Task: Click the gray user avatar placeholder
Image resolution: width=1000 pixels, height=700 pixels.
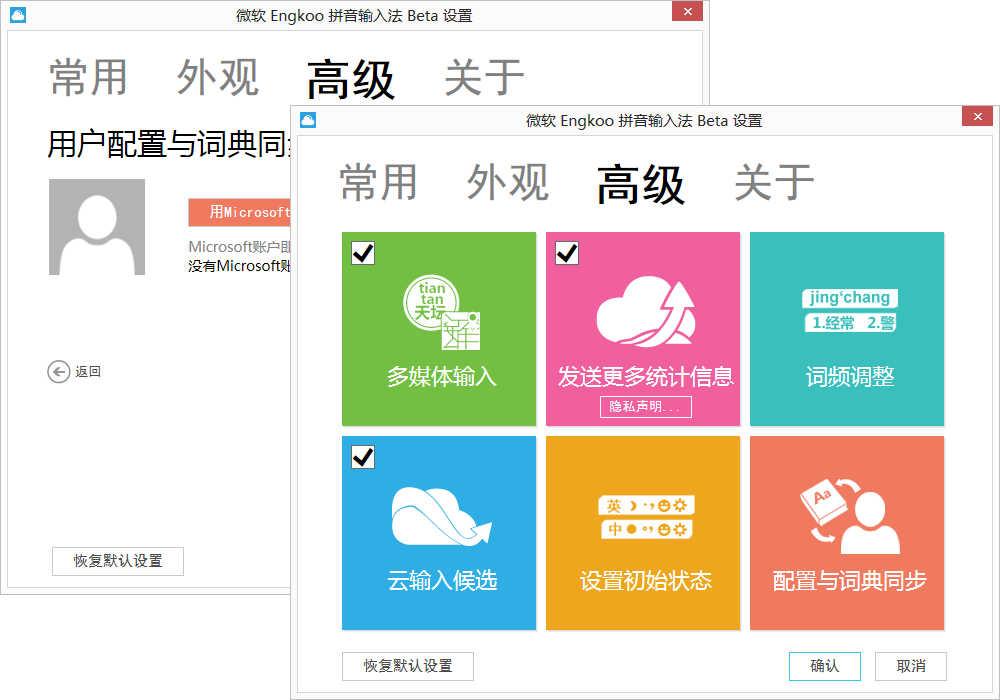Action: tap(96, 227)
